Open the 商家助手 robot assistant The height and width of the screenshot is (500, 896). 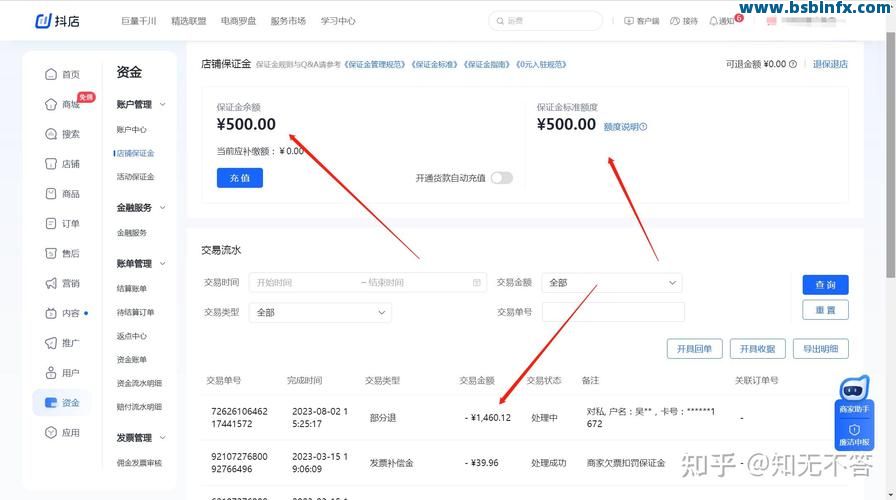pos(854,395)
